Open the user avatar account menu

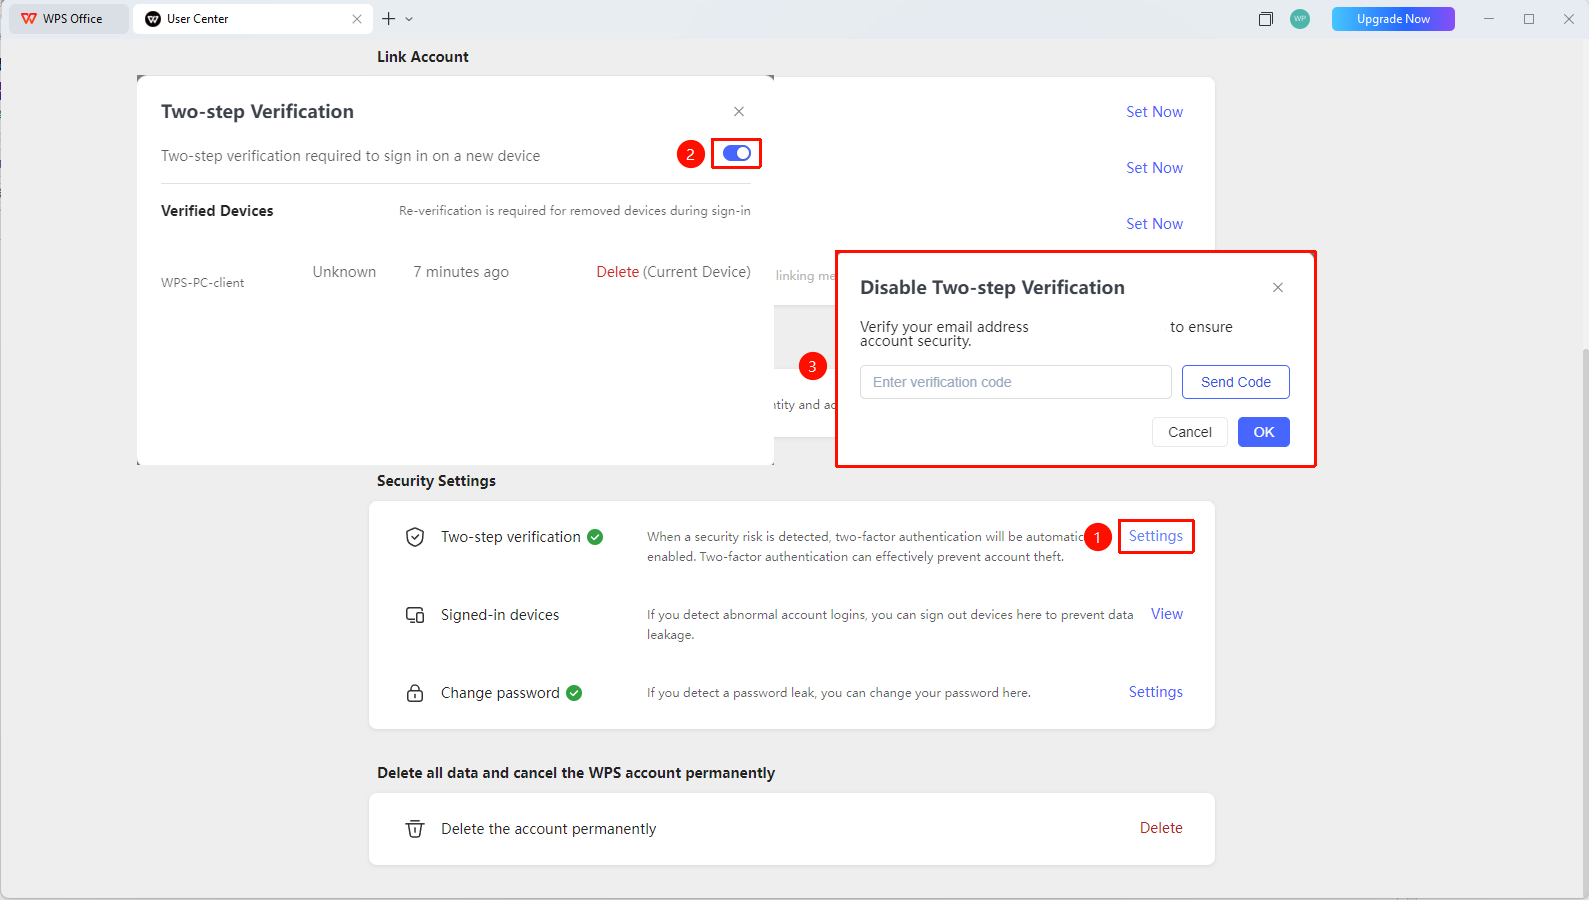click(1300, 19)
